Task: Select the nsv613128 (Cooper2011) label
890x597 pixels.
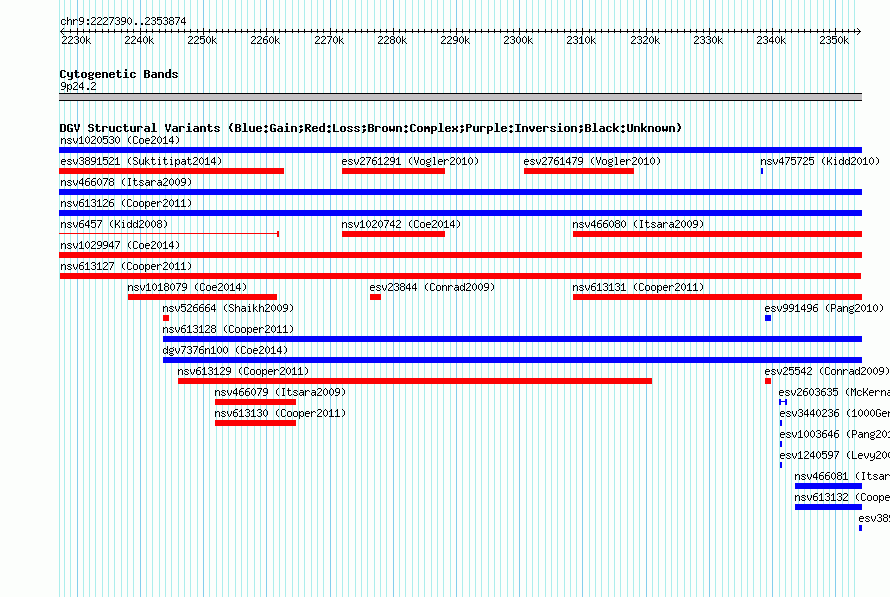Action: (x=228, y=329)
